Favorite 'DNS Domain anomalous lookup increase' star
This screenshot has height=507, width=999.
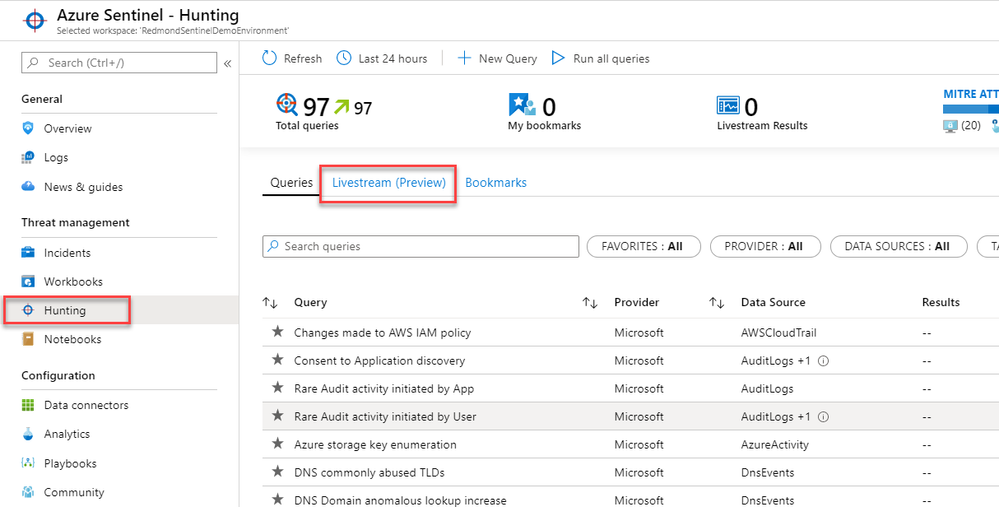[x=277, y=499]
